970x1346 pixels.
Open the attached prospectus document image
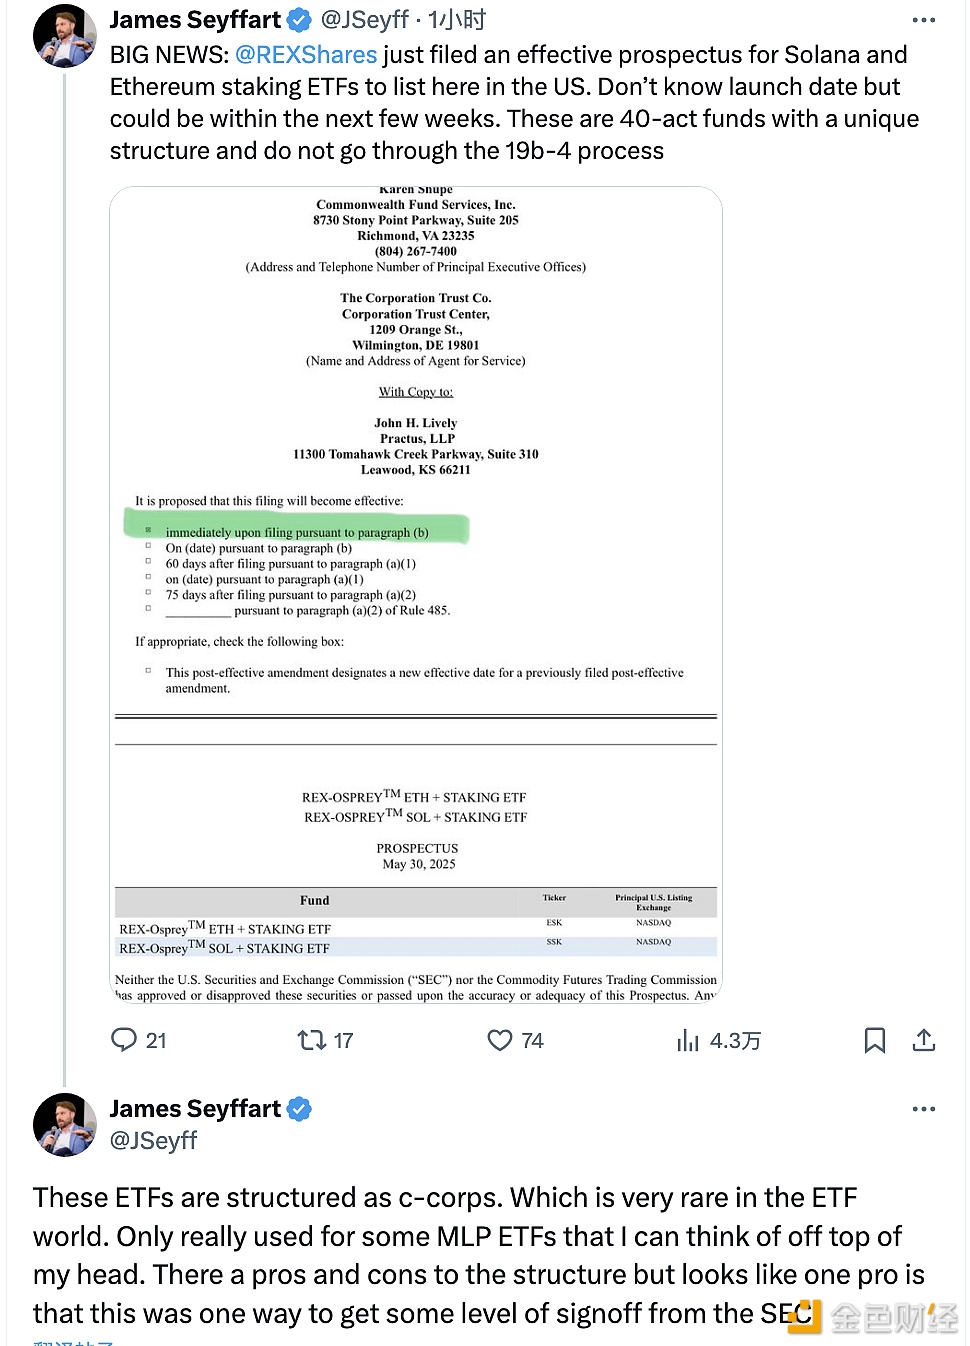pyautogui.click(x=416, y=594)
